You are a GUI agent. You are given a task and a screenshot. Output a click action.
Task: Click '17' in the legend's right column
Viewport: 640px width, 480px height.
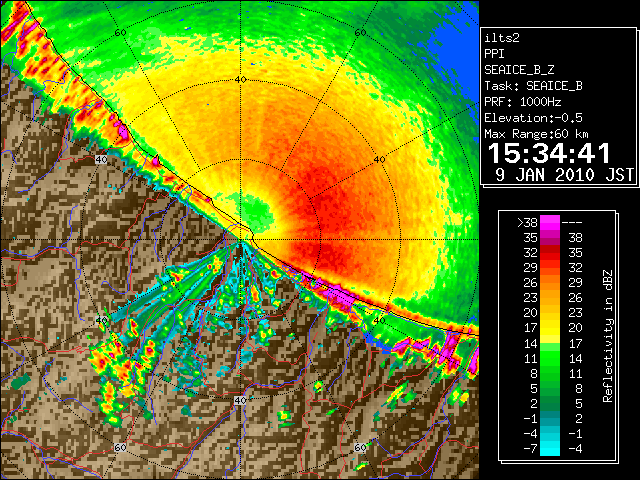pyautogui.click(x=576, y=343)
